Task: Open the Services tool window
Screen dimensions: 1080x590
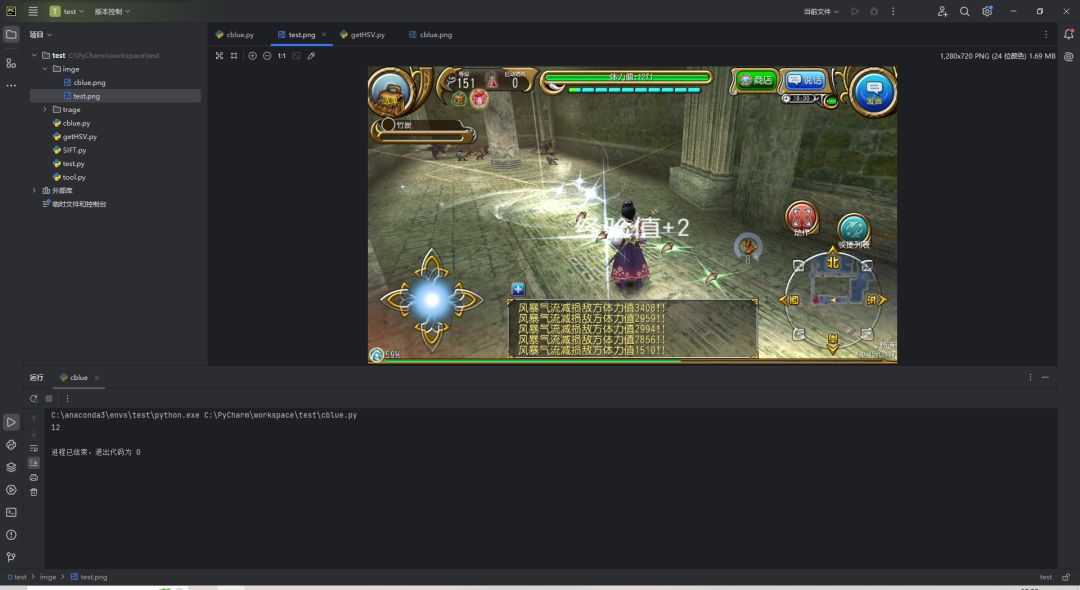Action: pos(11,490)
